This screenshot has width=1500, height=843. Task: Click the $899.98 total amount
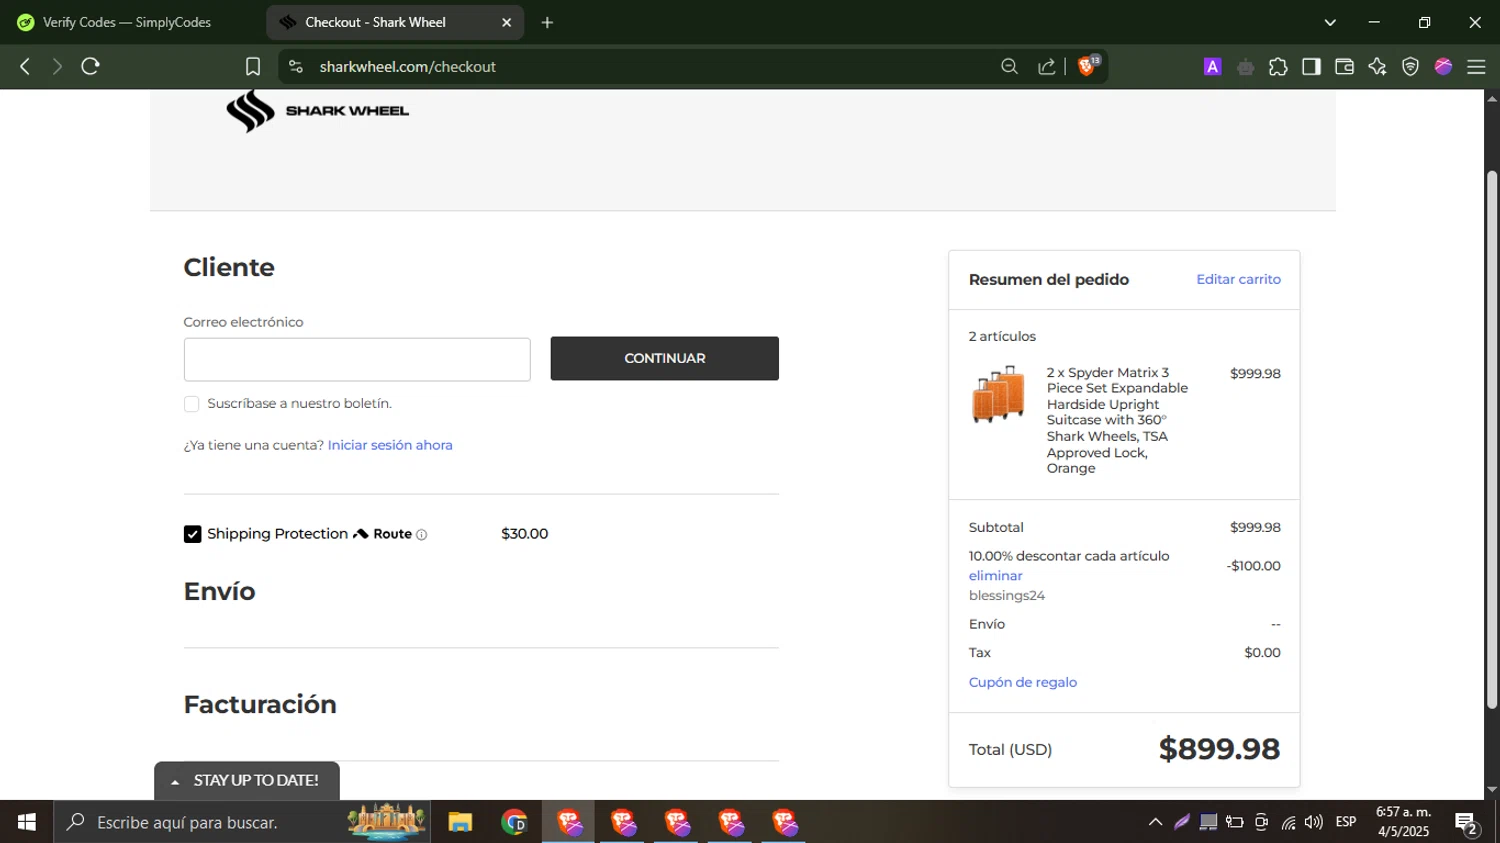pyautogui.click(x=1219, y=749)
